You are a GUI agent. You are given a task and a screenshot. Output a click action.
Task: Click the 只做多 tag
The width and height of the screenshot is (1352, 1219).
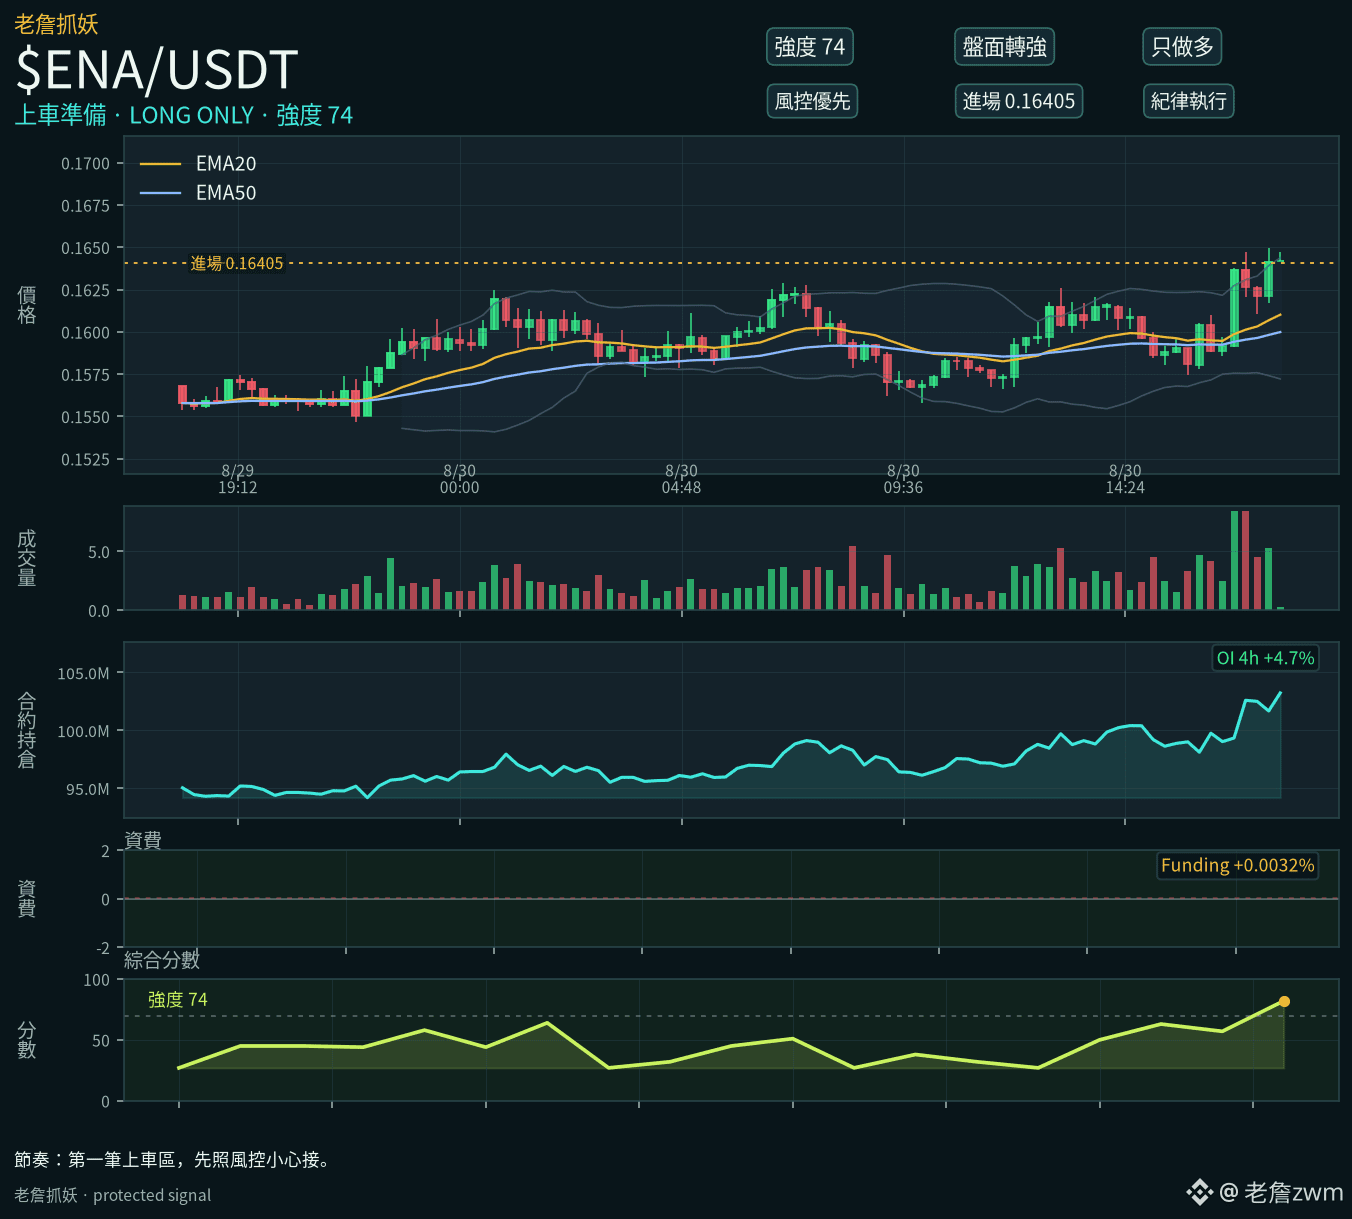(x=1182, y=47)
